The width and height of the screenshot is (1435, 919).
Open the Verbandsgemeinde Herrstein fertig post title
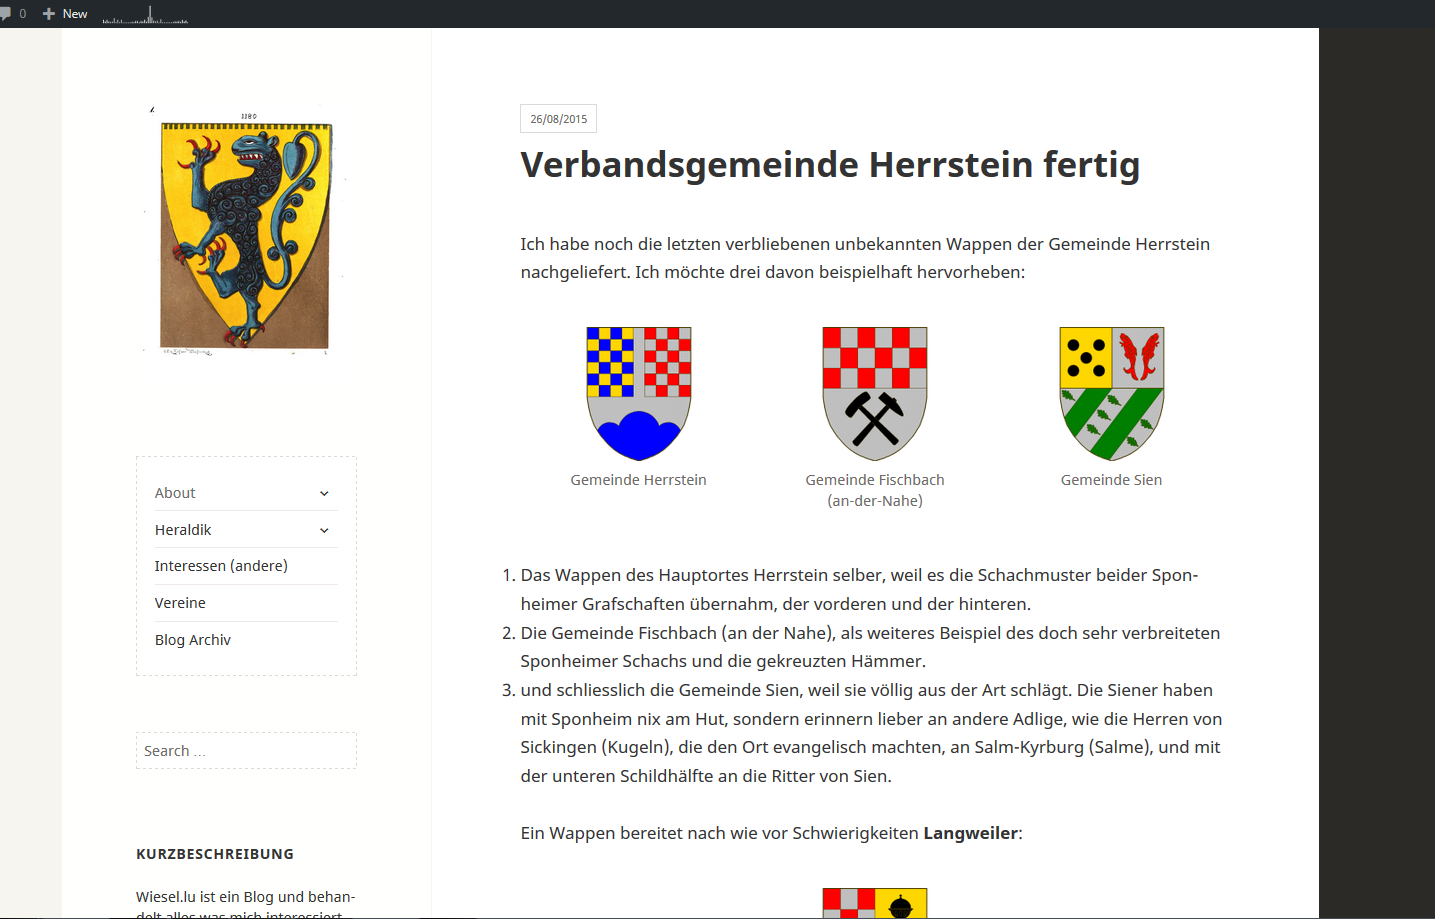click(829, 165)
